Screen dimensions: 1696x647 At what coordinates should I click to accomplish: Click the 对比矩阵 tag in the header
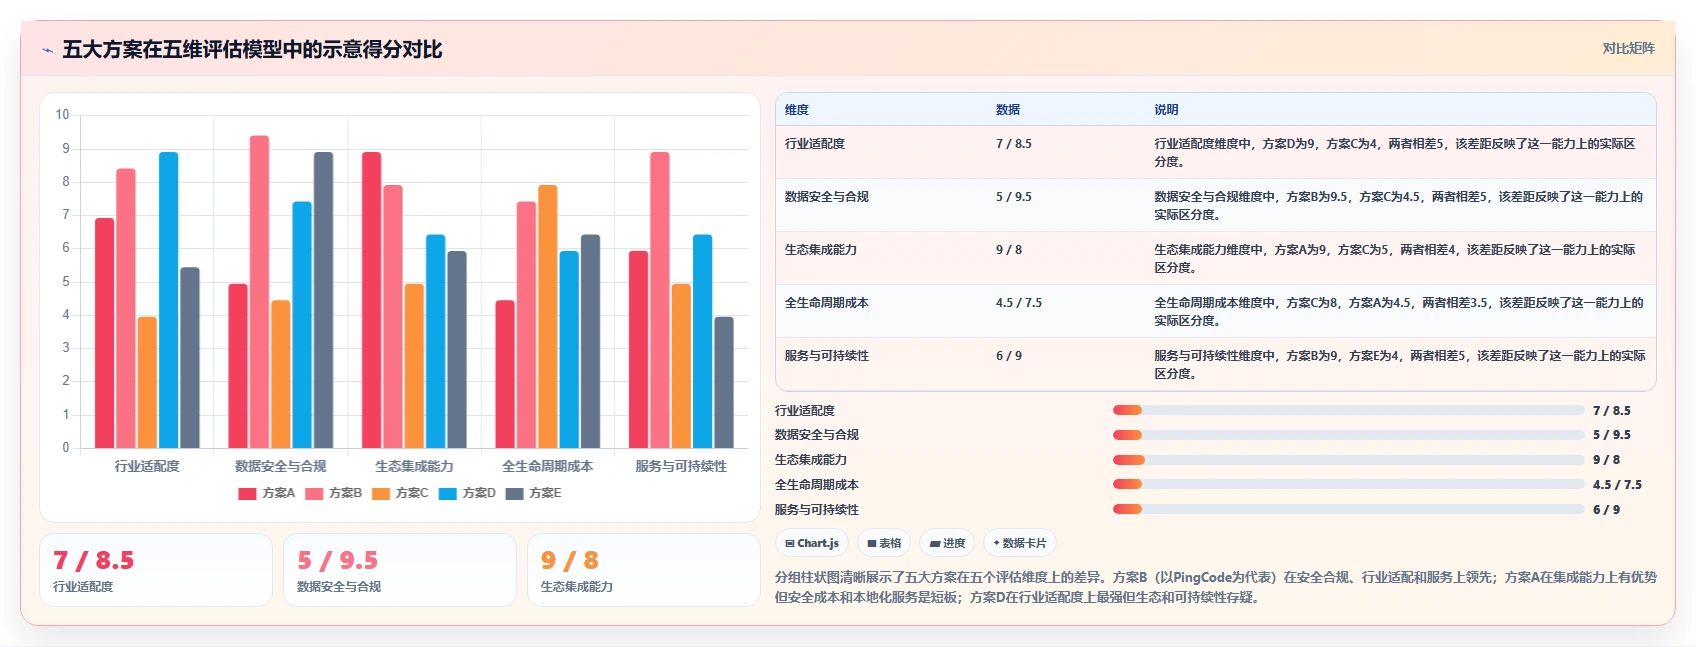click(x=1628, y=48)
